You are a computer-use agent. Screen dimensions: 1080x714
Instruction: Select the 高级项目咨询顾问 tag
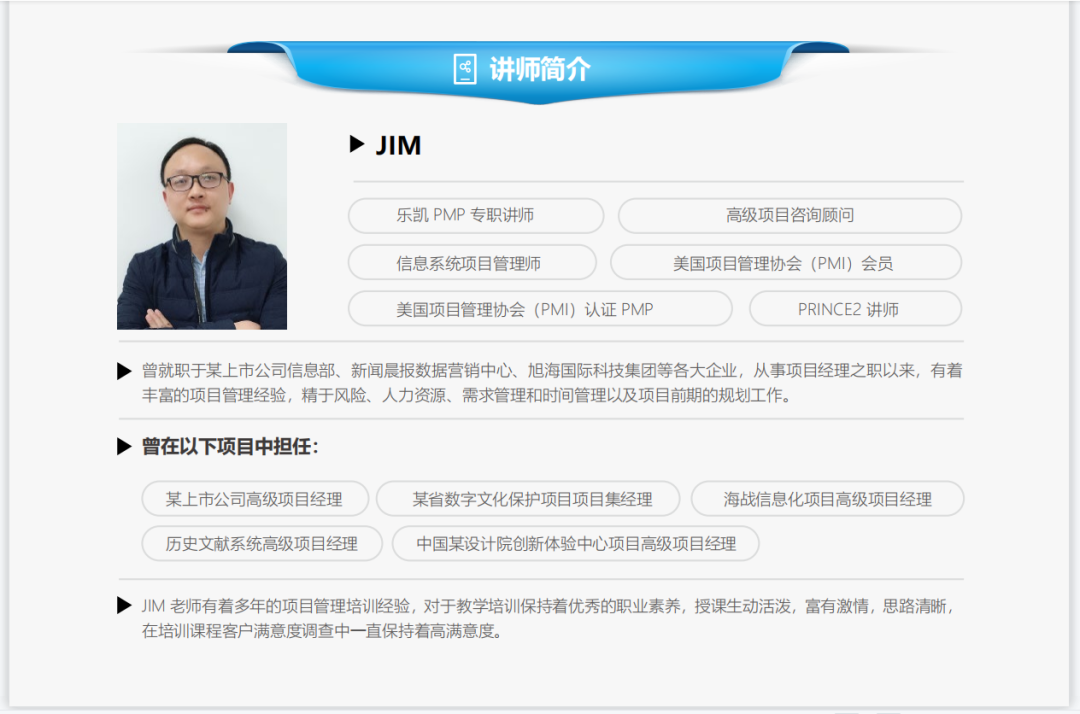790,216
